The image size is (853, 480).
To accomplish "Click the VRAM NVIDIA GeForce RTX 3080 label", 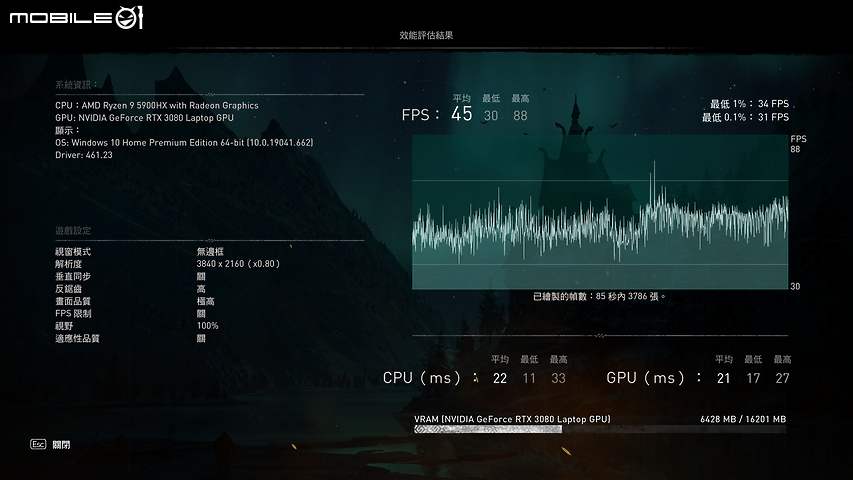I will point(512,419).
